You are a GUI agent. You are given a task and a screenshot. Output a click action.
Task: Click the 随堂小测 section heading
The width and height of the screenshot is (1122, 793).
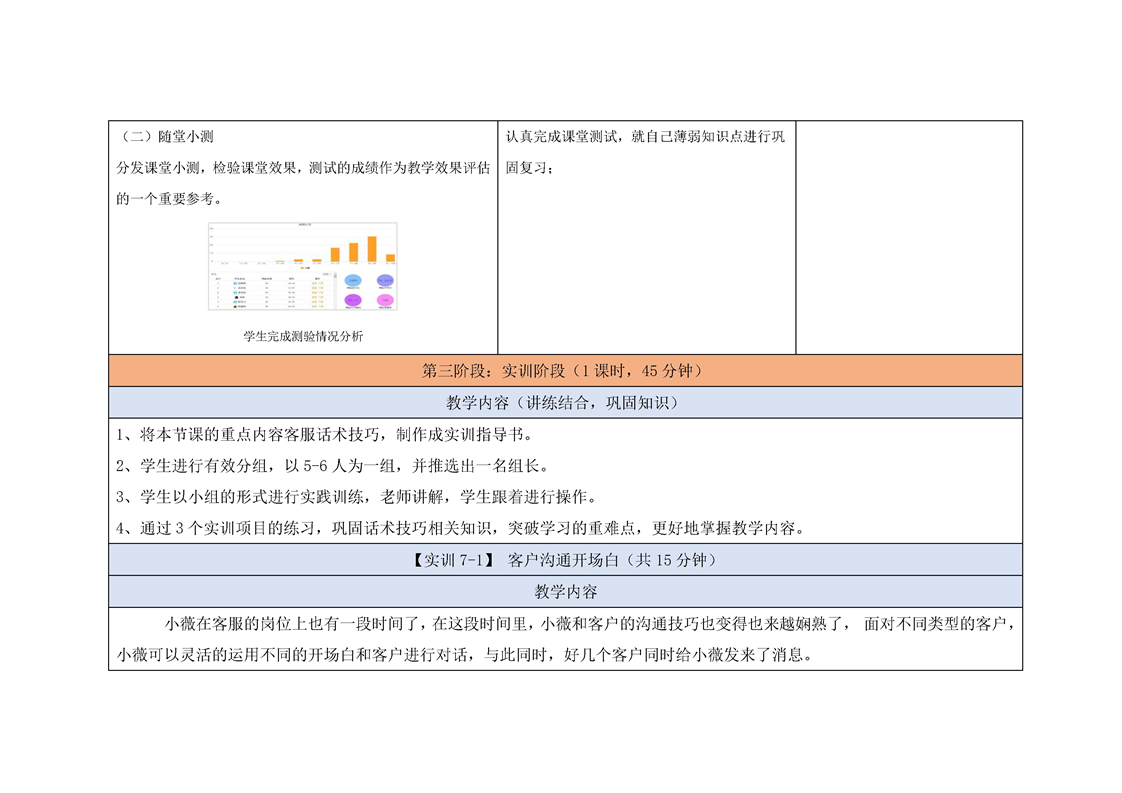pos(166,137)
